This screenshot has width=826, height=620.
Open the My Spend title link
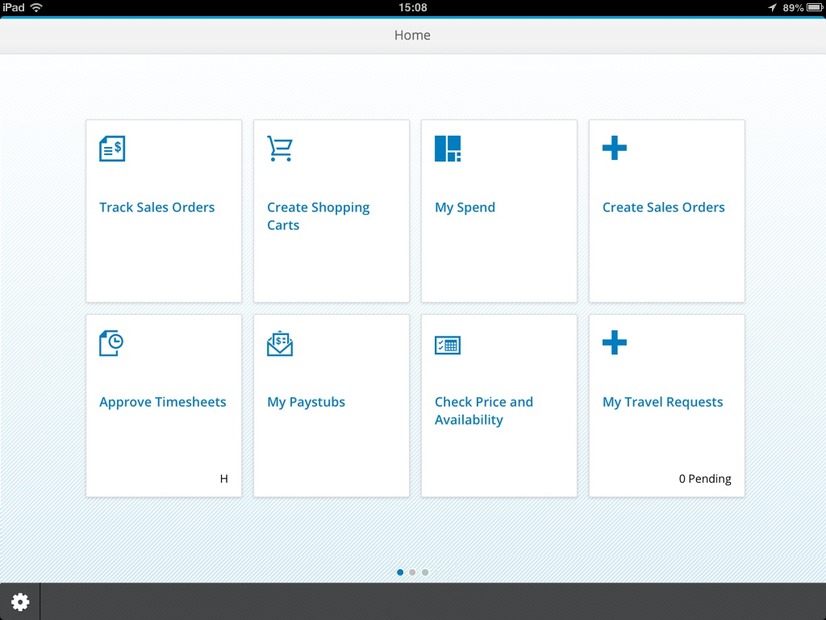click(465, 208)
